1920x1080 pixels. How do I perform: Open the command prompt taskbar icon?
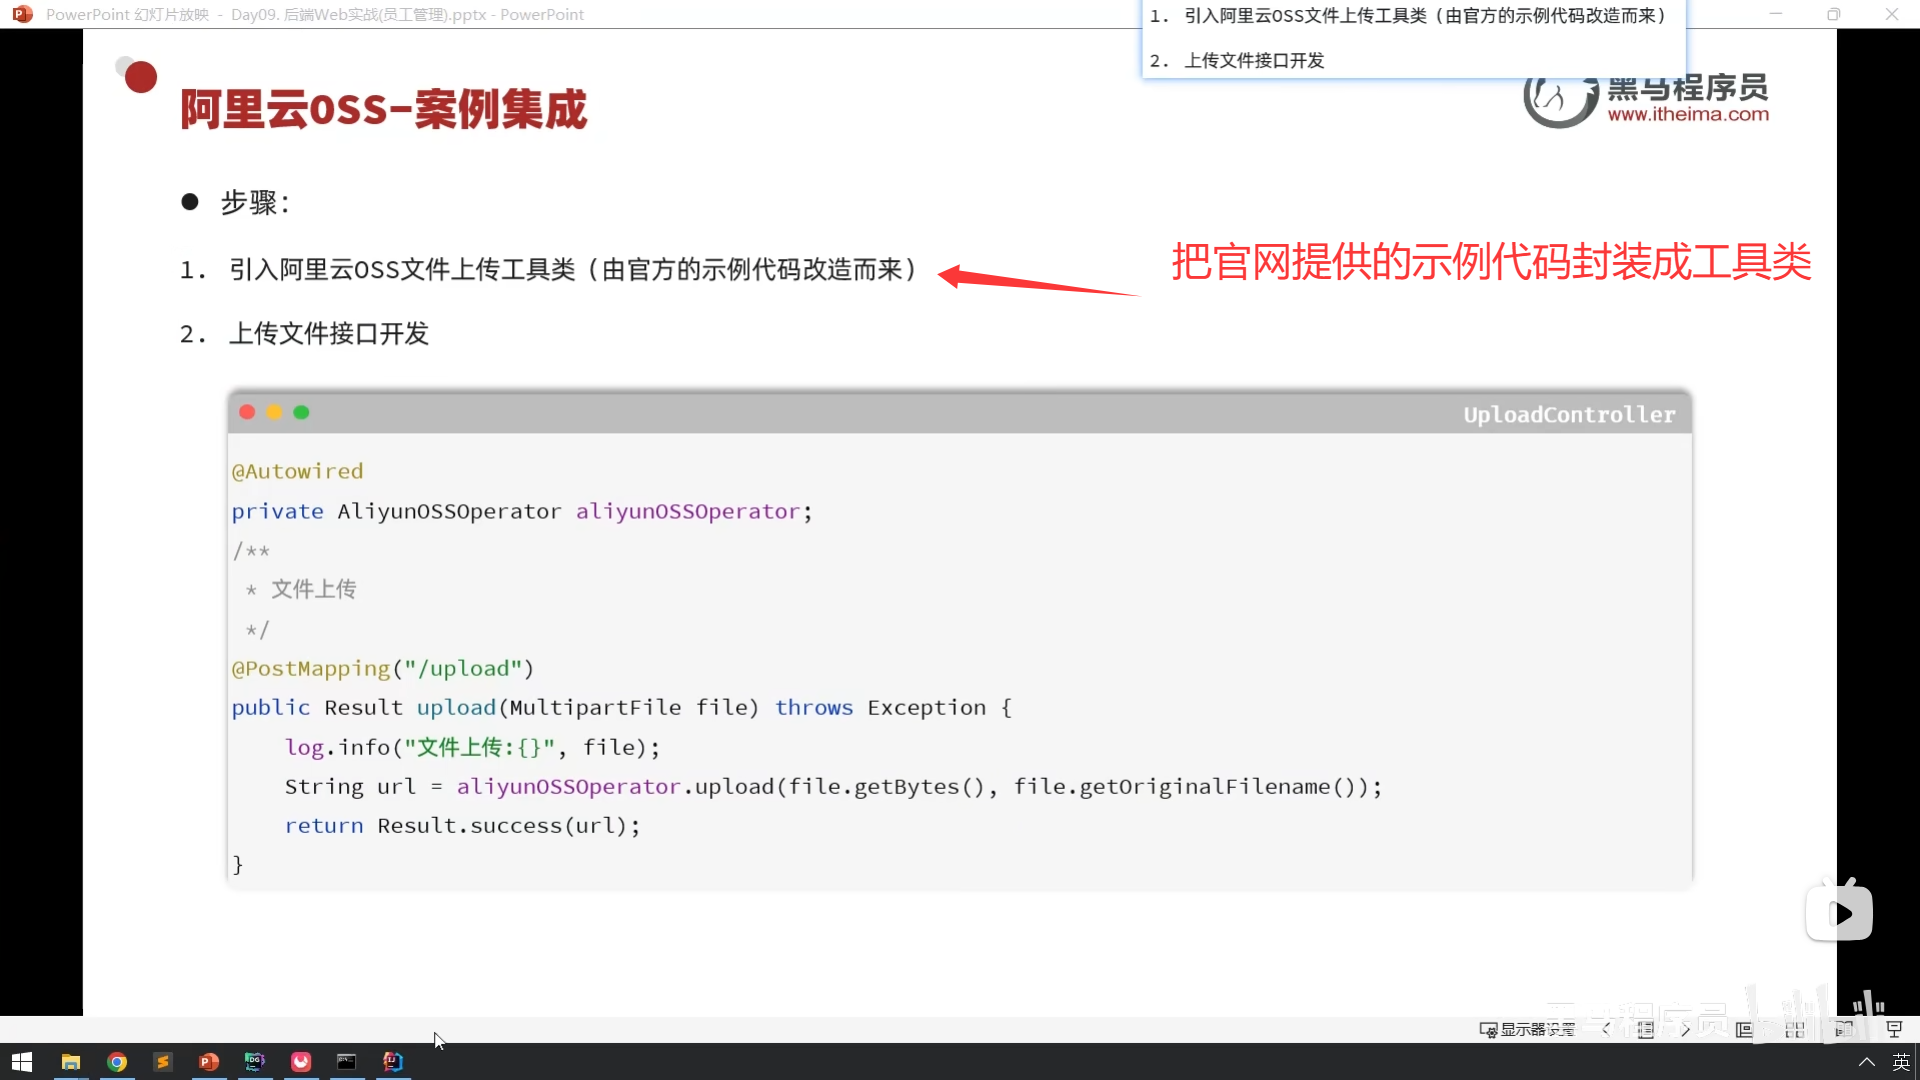pos(347,1061)
